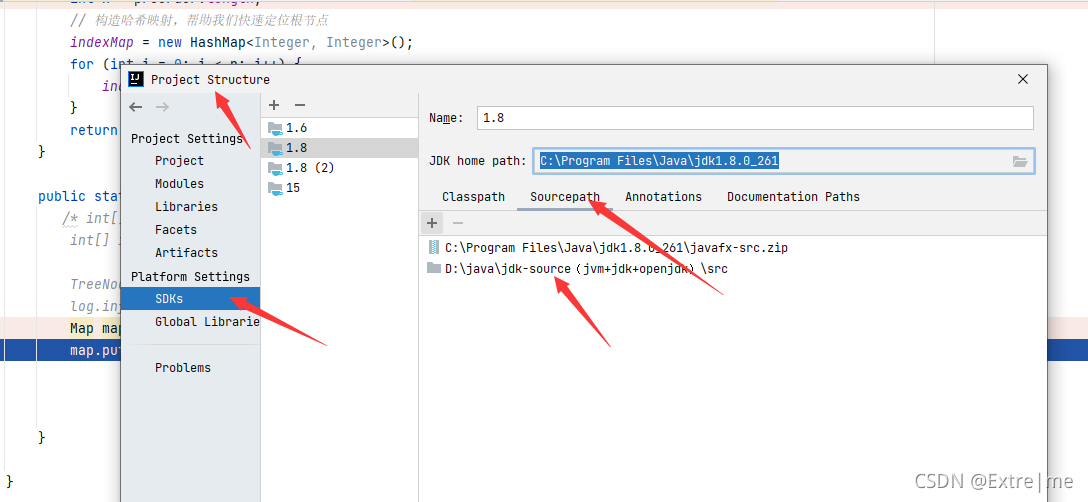Select the 1.8 (2) SDK entry
Image resolution: width=1088 pixels, height=502 pixels.
tap(340, 168)
